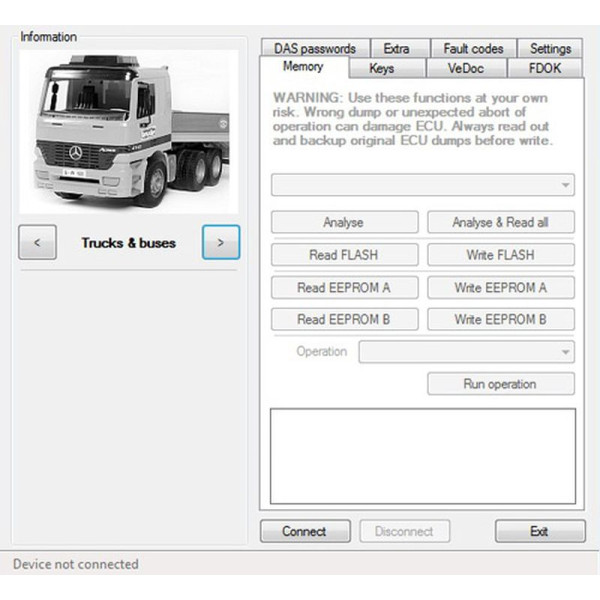Image resolution: width=600 pixels, height=600 pixels.
Task: Expand the Operation combo box
Action: point(466,352)
